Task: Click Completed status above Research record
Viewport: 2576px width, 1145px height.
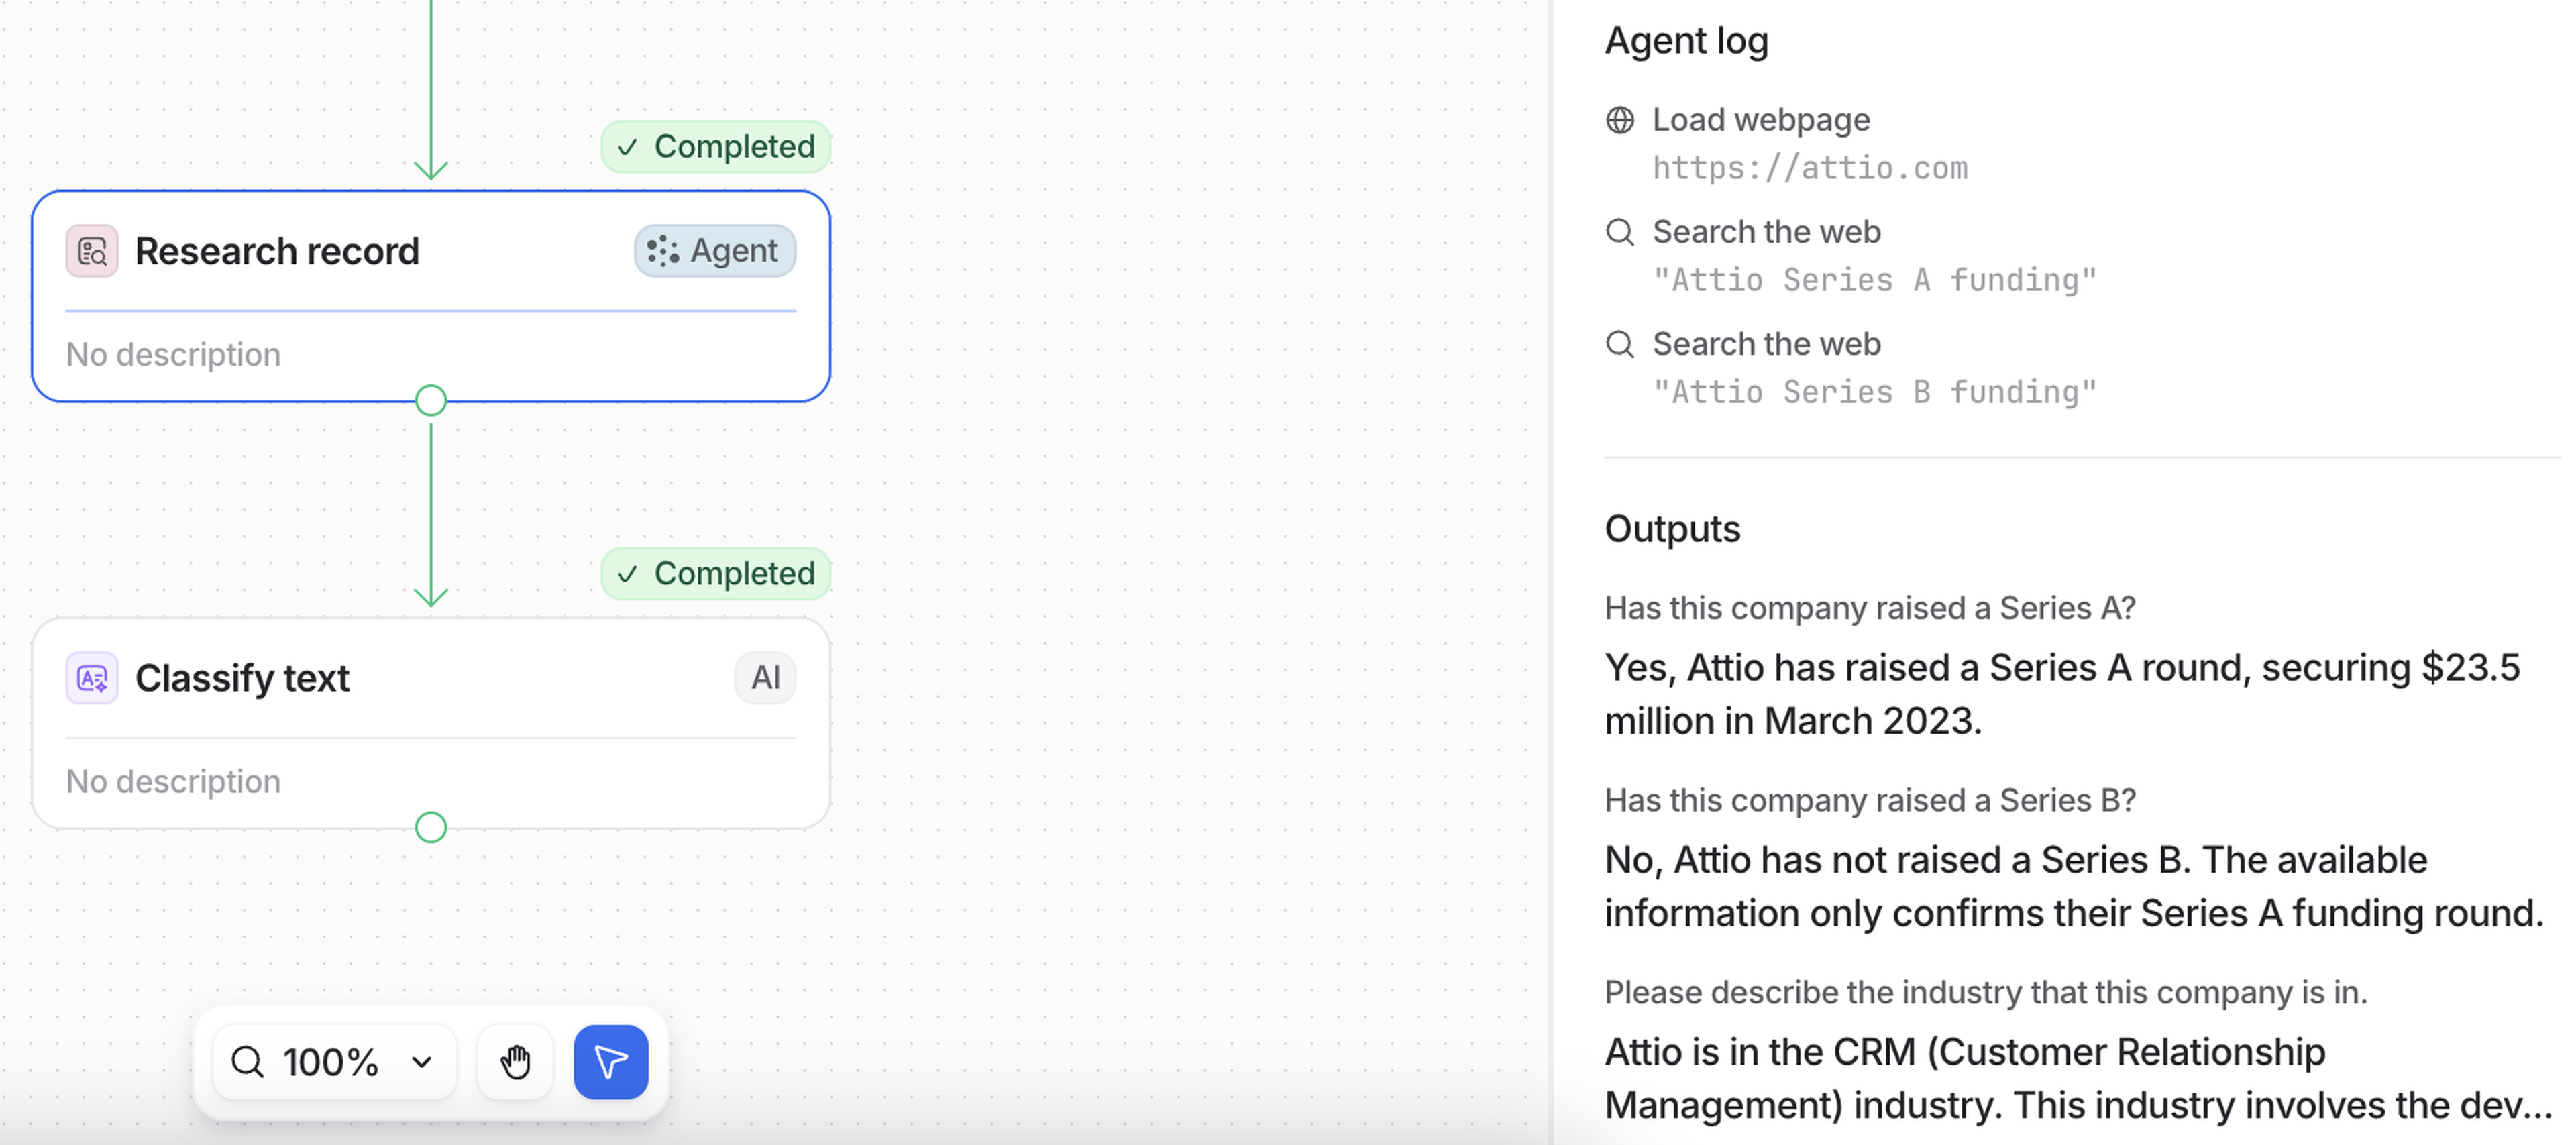Action: point(716,147)
